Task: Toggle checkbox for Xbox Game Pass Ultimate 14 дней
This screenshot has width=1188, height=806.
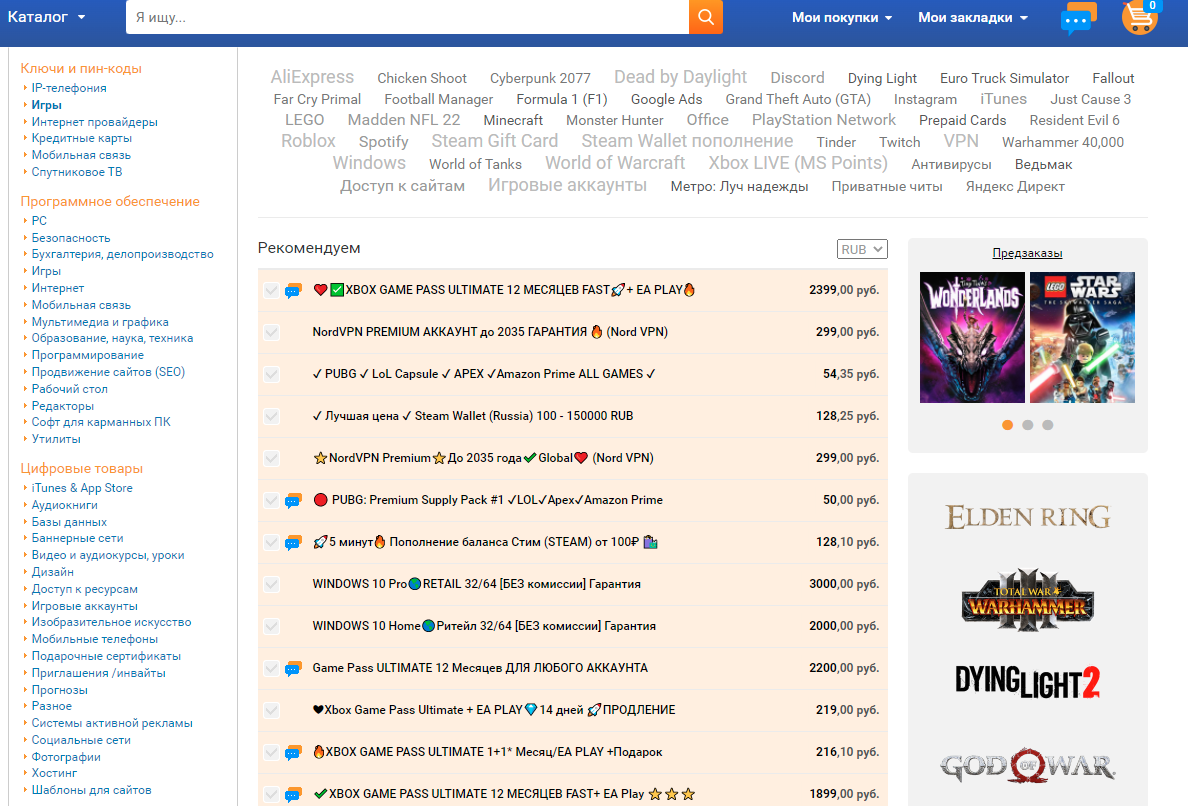Action: pos(271,711)
